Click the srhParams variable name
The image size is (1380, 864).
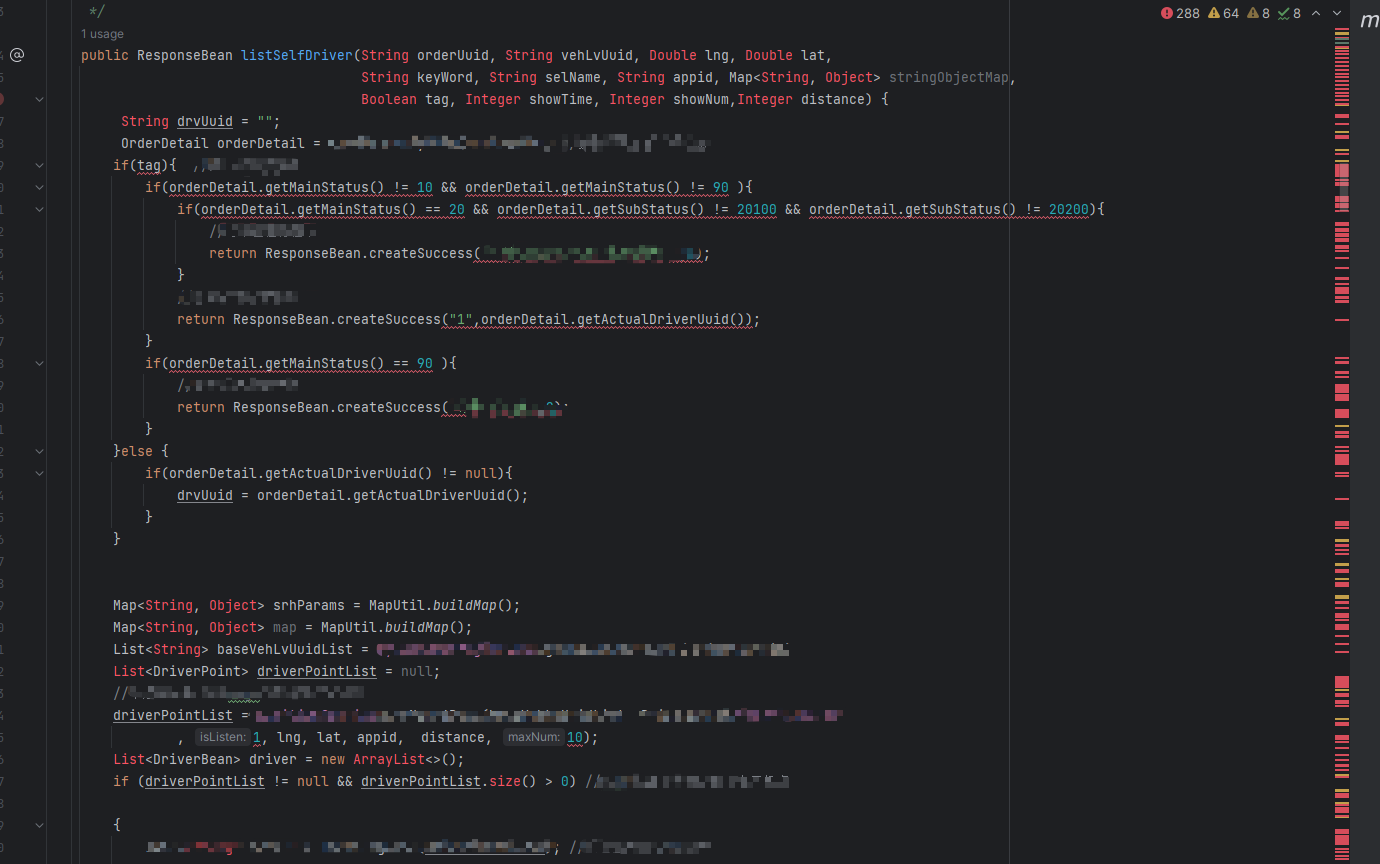click(x=309, y=605)
